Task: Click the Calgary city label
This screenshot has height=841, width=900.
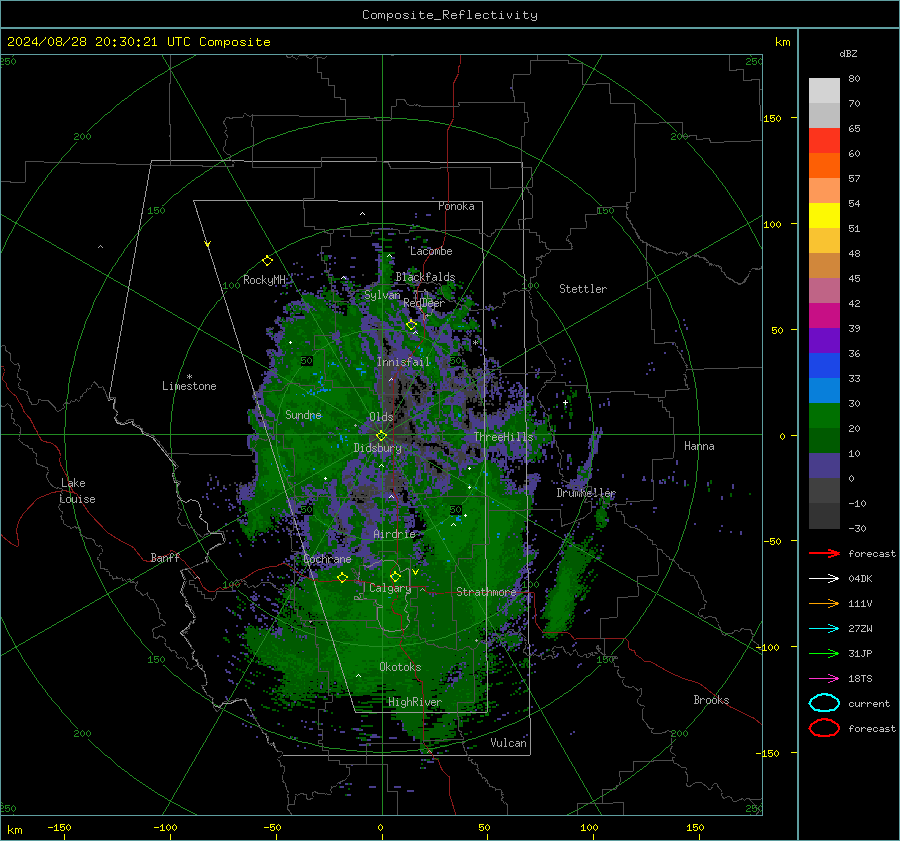Action: tap(390, 588)
